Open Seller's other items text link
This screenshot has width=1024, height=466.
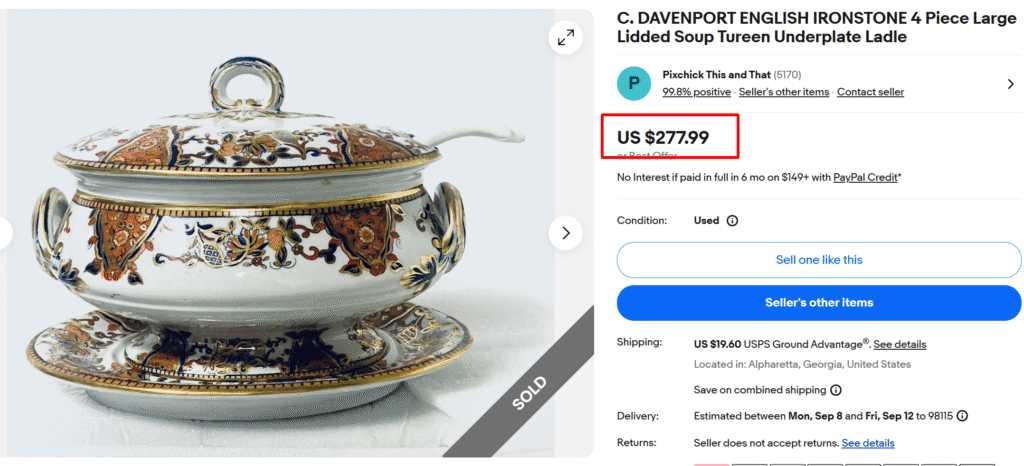(x=784, y=92)
